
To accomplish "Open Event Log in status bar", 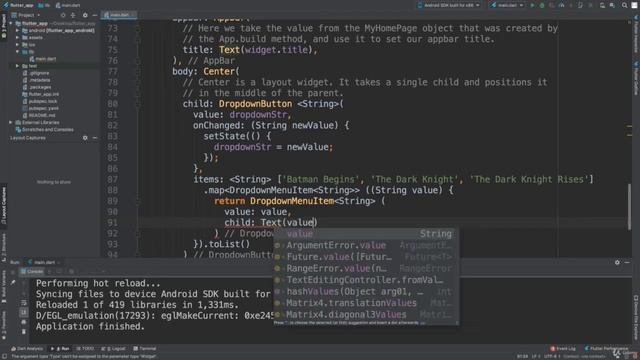I will (563, 349).
